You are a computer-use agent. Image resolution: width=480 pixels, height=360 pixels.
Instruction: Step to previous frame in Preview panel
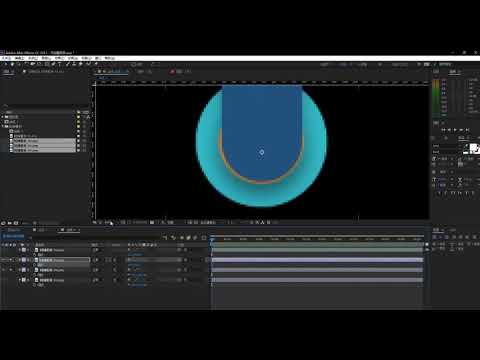pos(449,130)
